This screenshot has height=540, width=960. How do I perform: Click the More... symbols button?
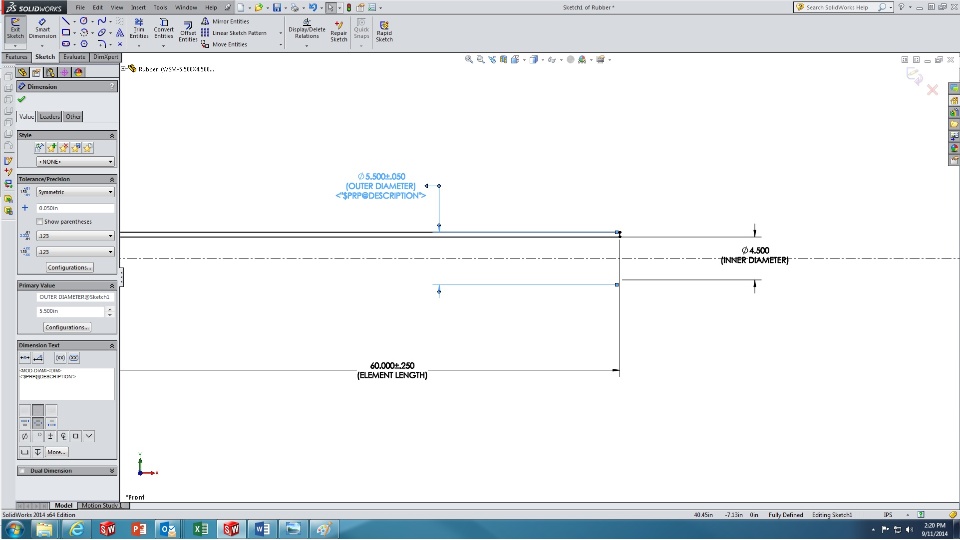coord(56,452)
